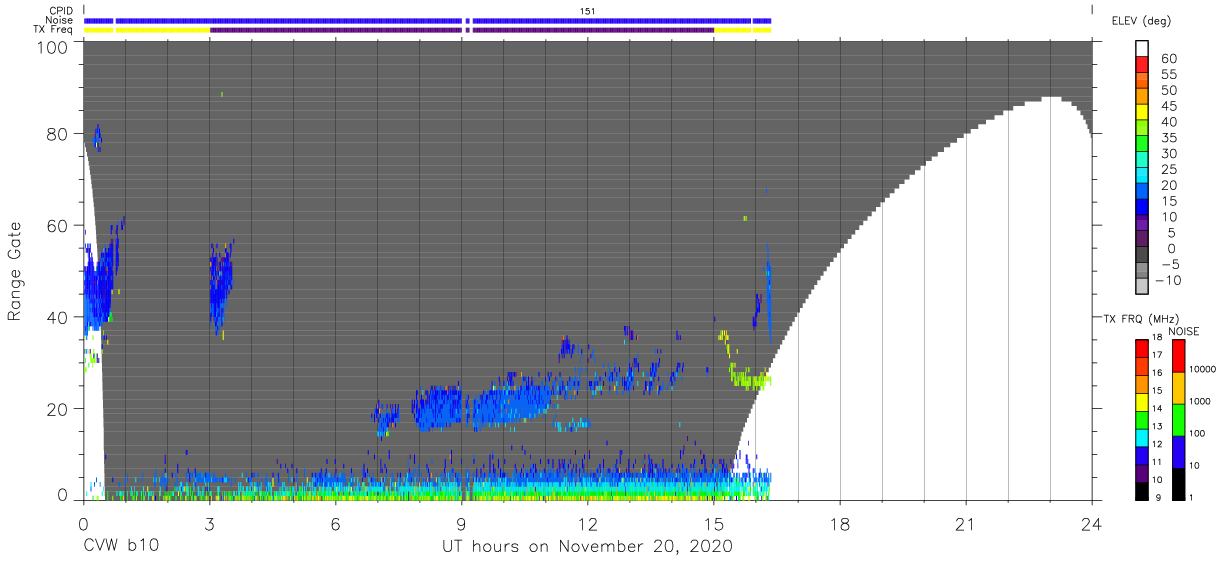The width and height of the screenshot is (1228, 567).
Task: Click elevation colorbar value 25
Action: [x=1169, y=170]
